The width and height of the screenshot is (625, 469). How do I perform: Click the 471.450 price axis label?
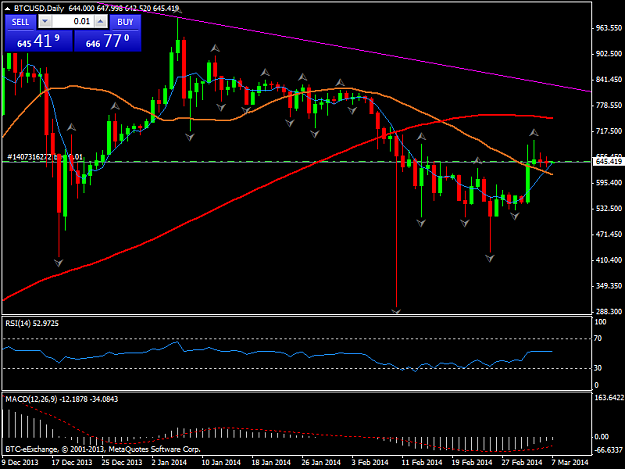pos(609,234)
